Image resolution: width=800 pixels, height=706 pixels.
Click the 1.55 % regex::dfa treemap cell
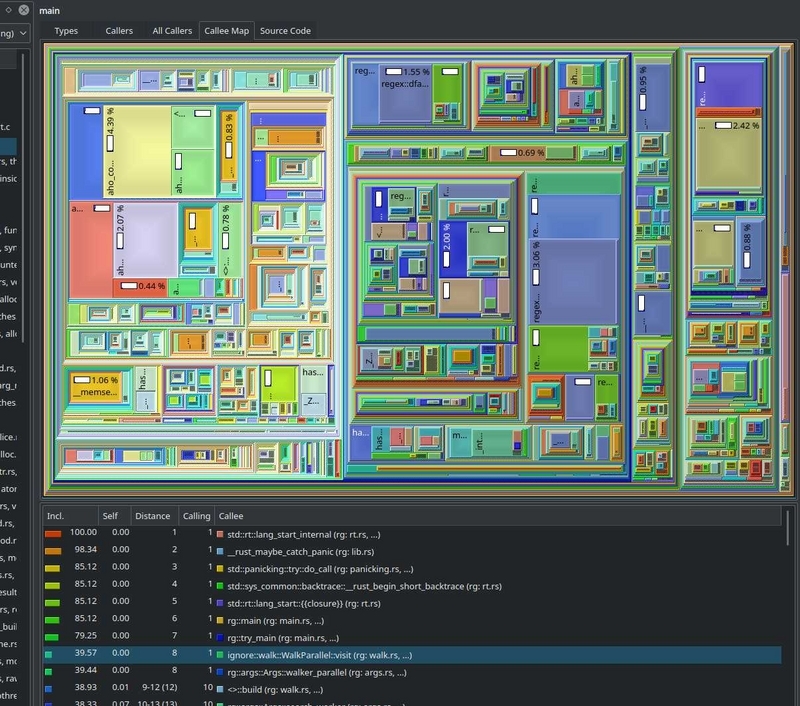(406, 92)
